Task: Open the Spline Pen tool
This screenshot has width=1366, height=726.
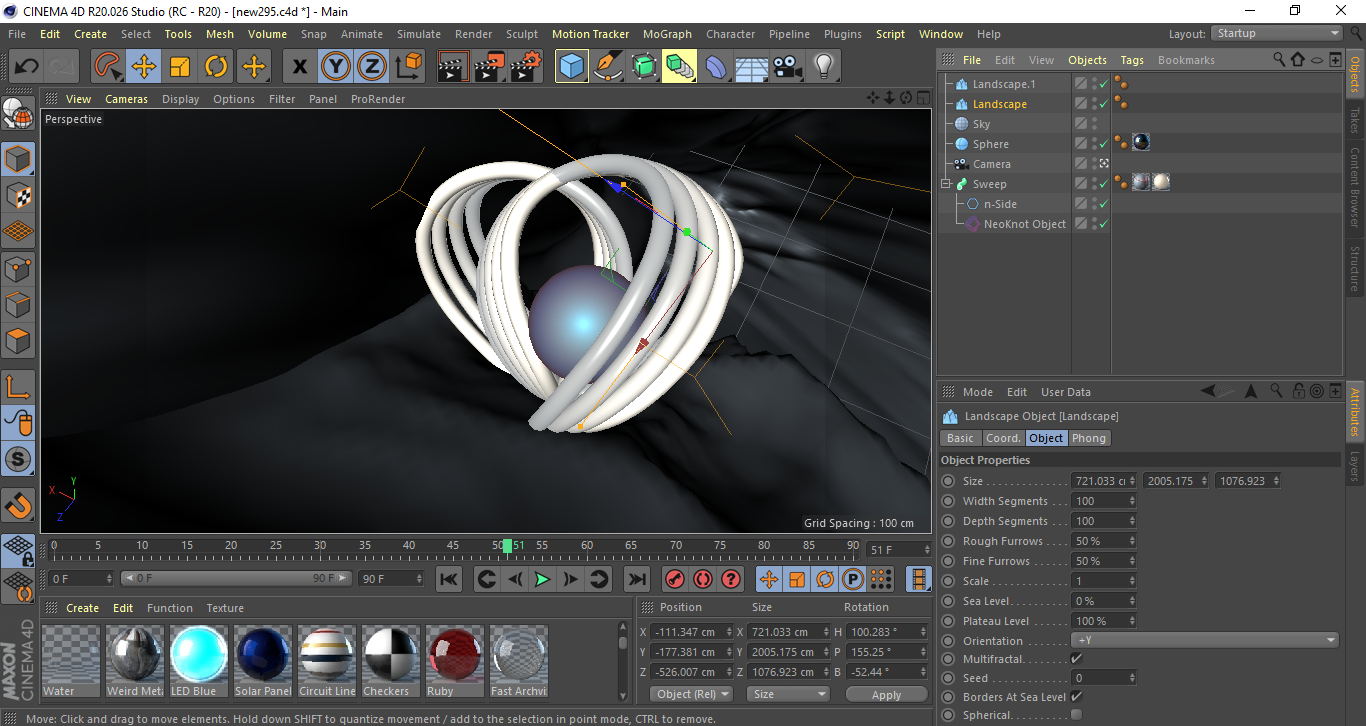Action: 608,67
